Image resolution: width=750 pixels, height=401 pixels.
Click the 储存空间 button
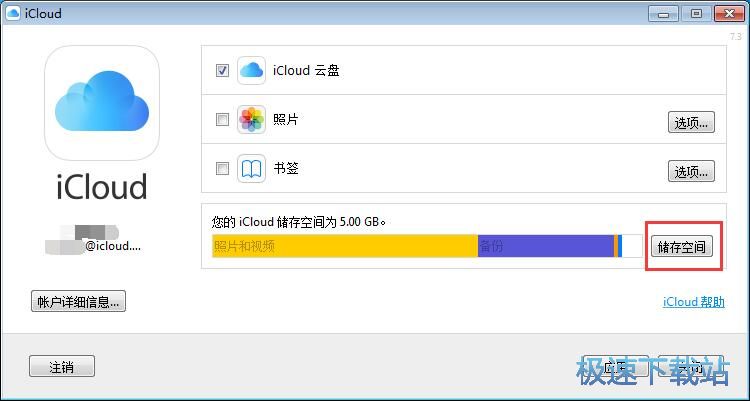click(x=684, y=247)
